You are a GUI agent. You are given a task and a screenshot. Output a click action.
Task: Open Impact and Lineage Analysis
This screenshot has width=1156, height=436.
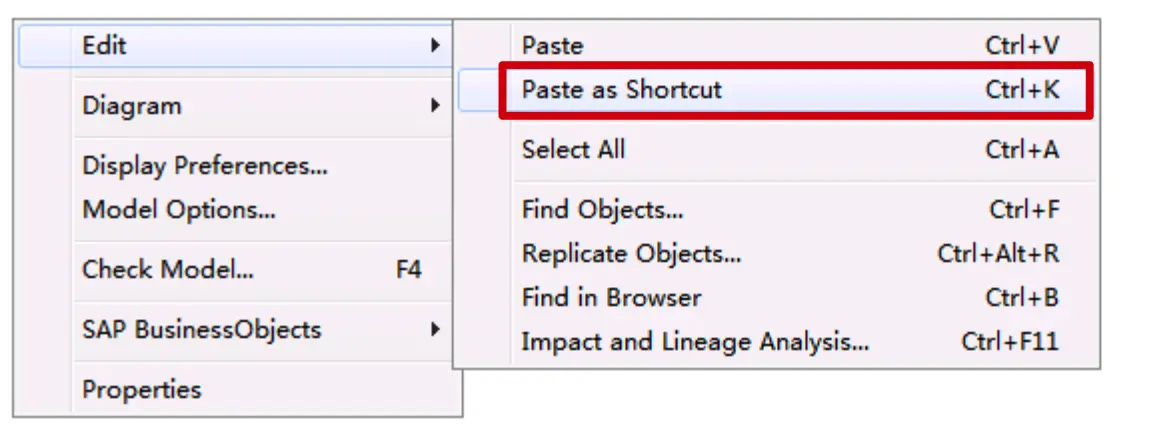pos(776,342)
